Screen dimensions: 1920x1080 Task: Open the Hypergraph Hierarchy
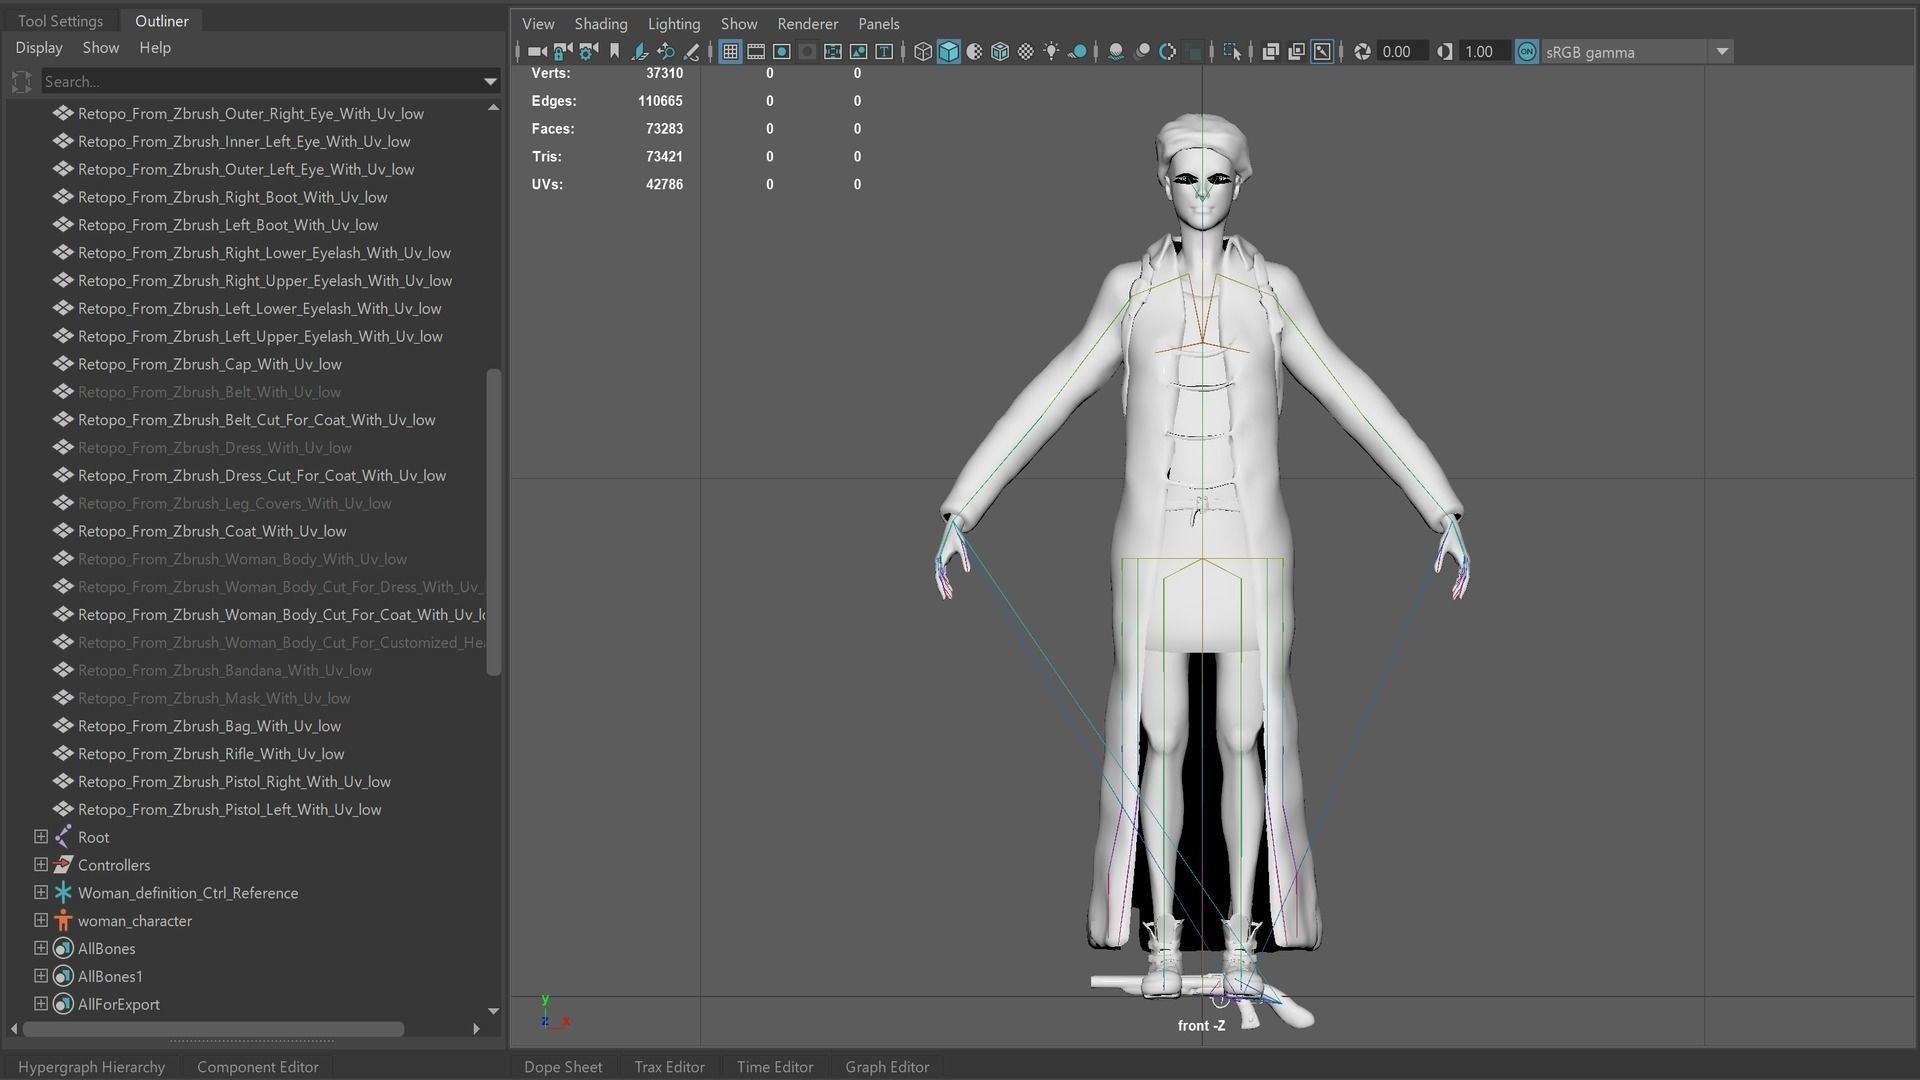point(91,1067)
